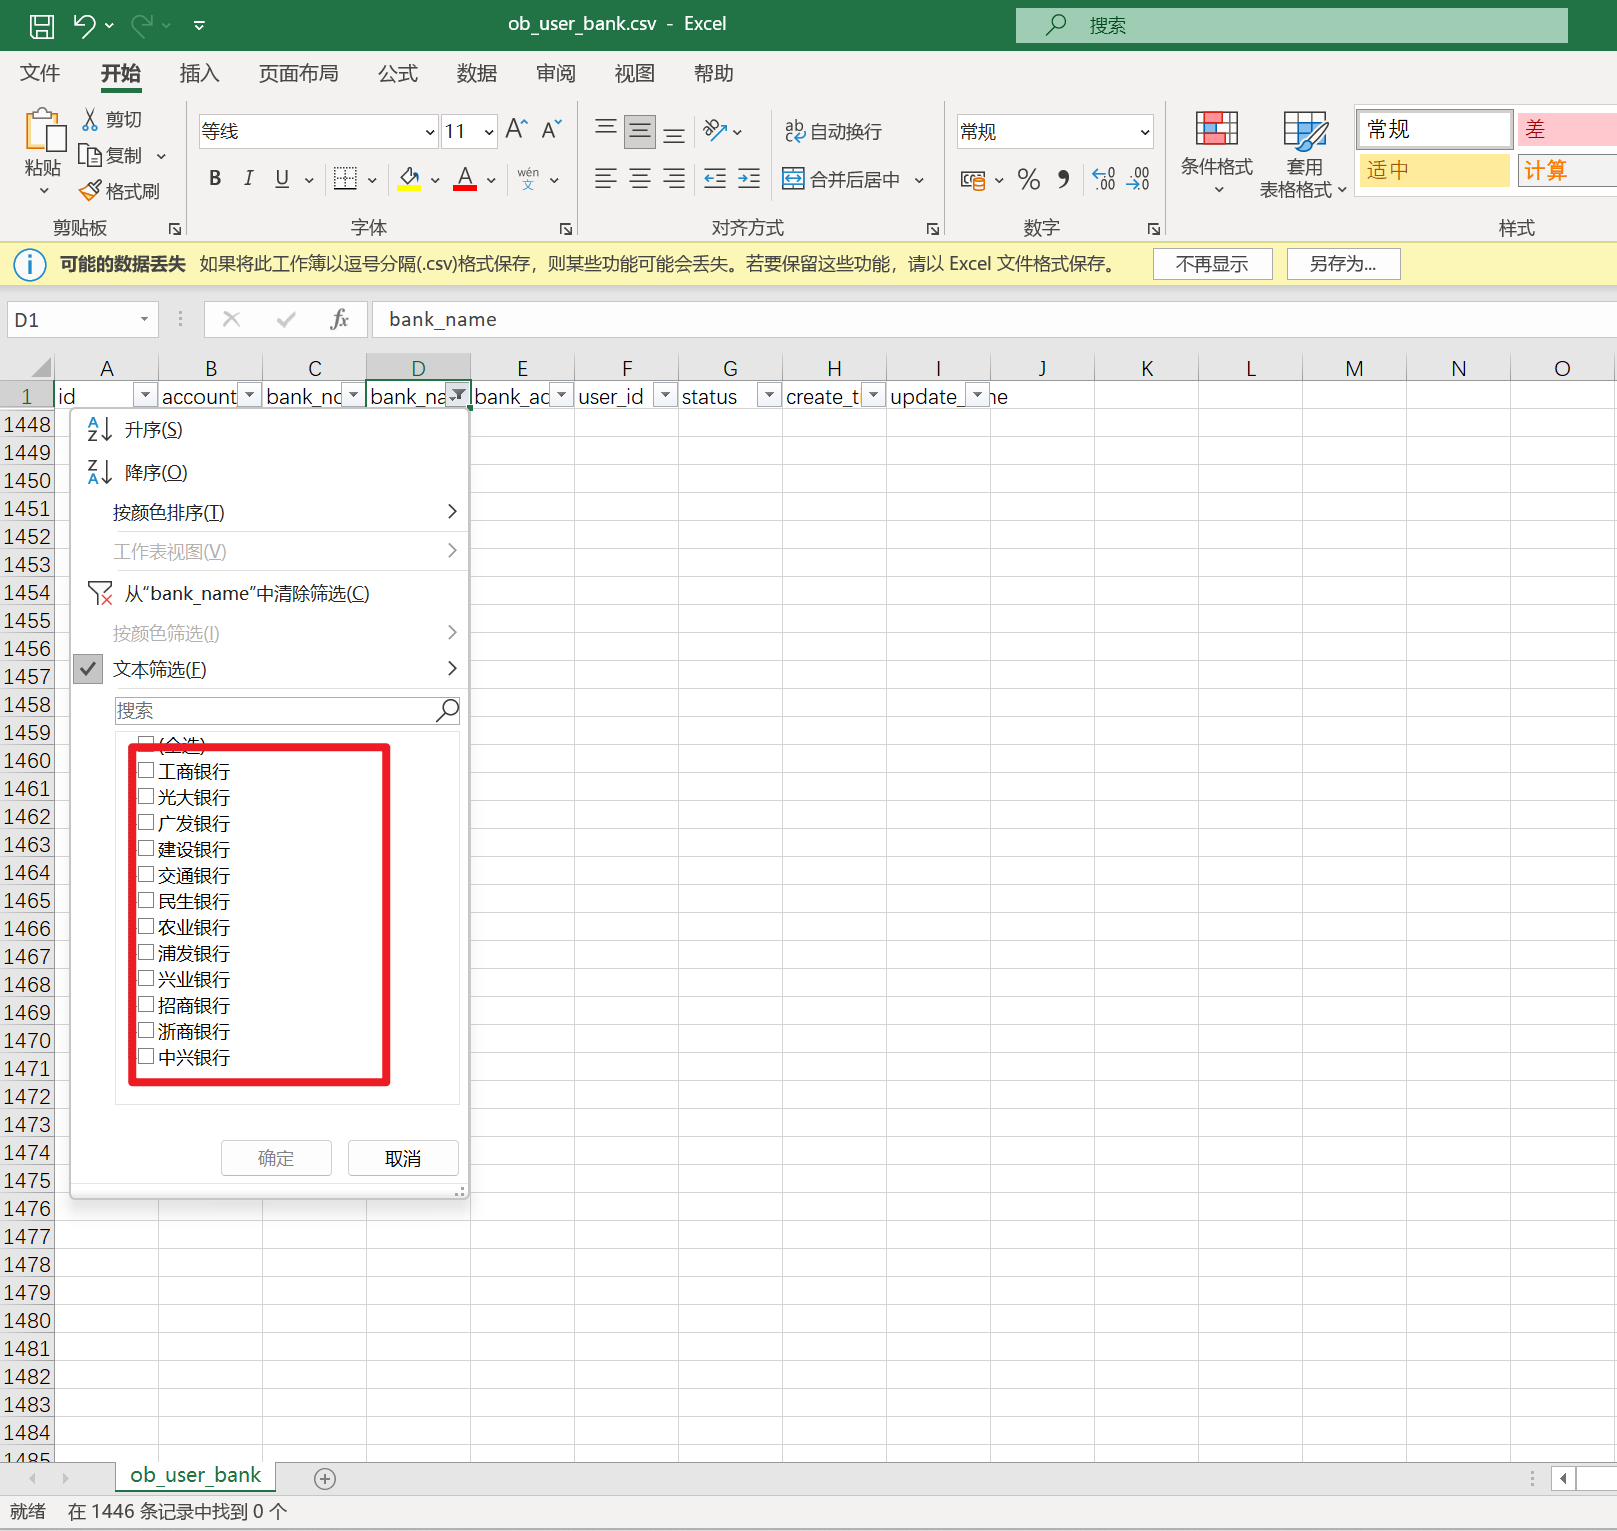Open the ob_user_bank sheet tab

[195, 1475]
